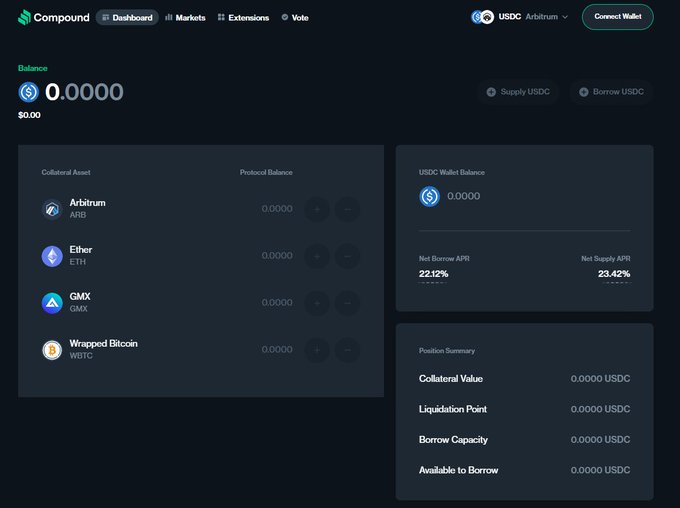The image size is (680, 508).
Task: Click the Compound logo icon
Action: click(x=24, y=17)
